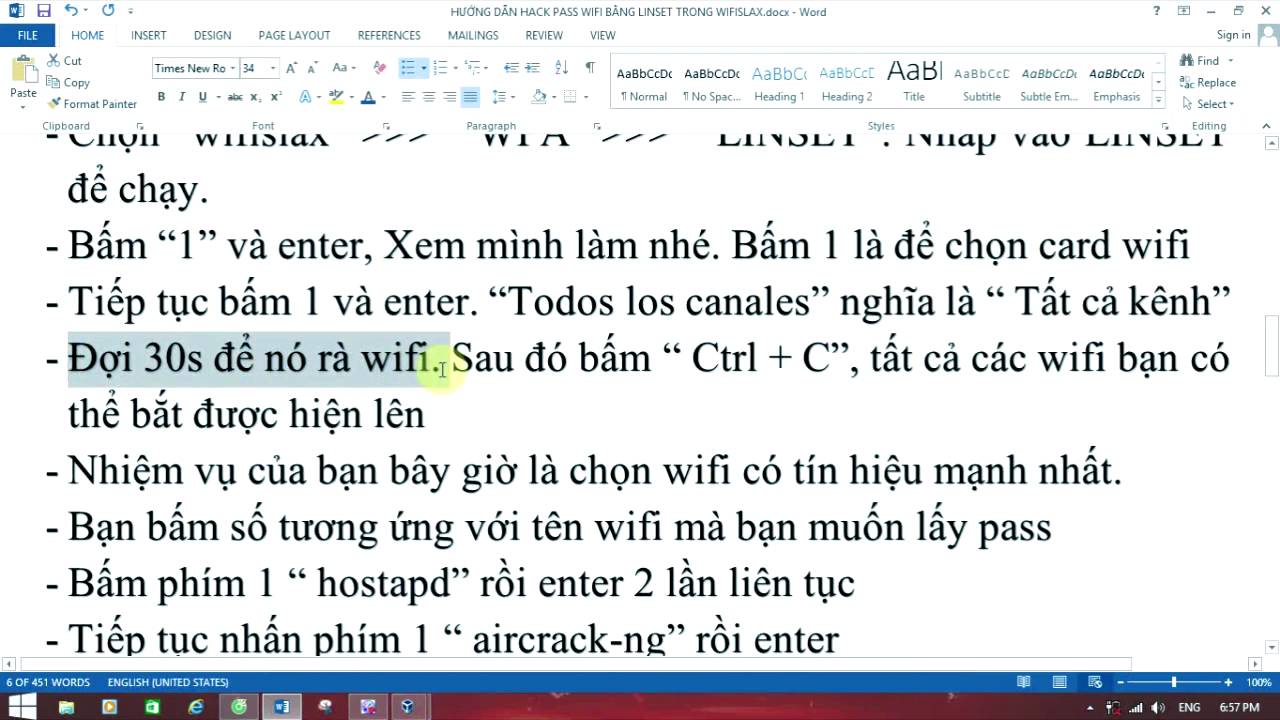Align text left
The height and width of the screenshot is (720, 1280).
(408, 97)
